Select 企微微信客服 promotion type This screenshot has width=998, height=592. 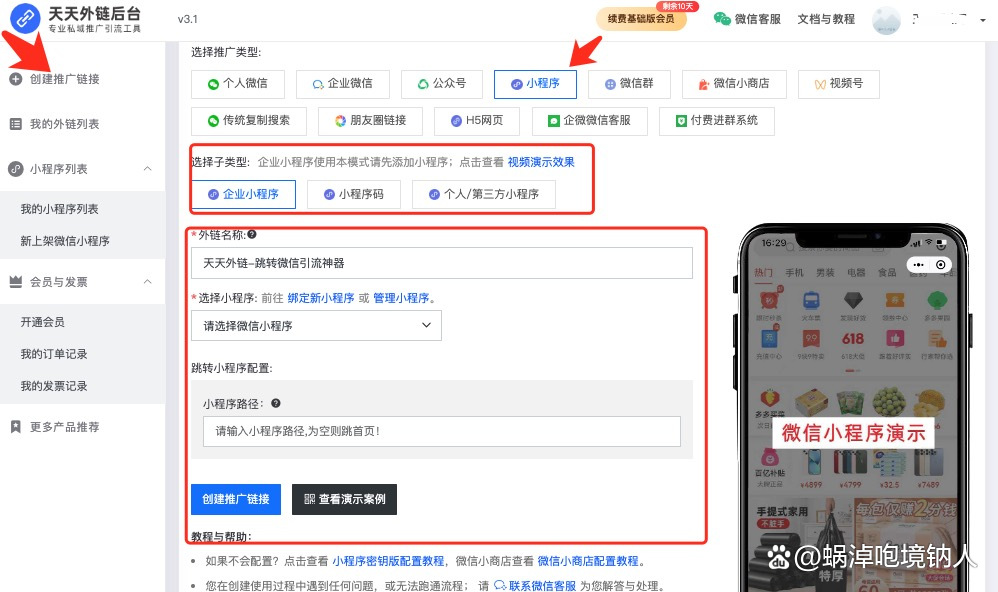tap(589, 121)
